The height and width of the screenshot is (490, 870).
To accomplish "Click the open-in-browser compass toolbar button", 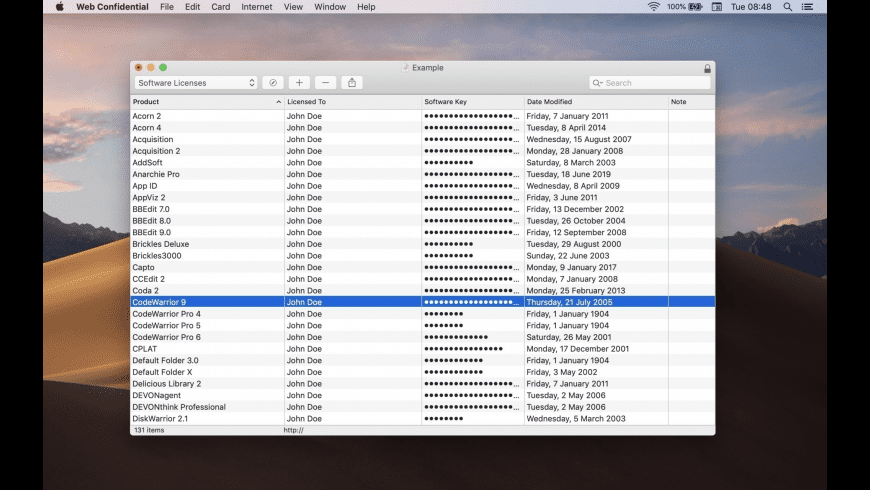I will [x=273, y=83].
